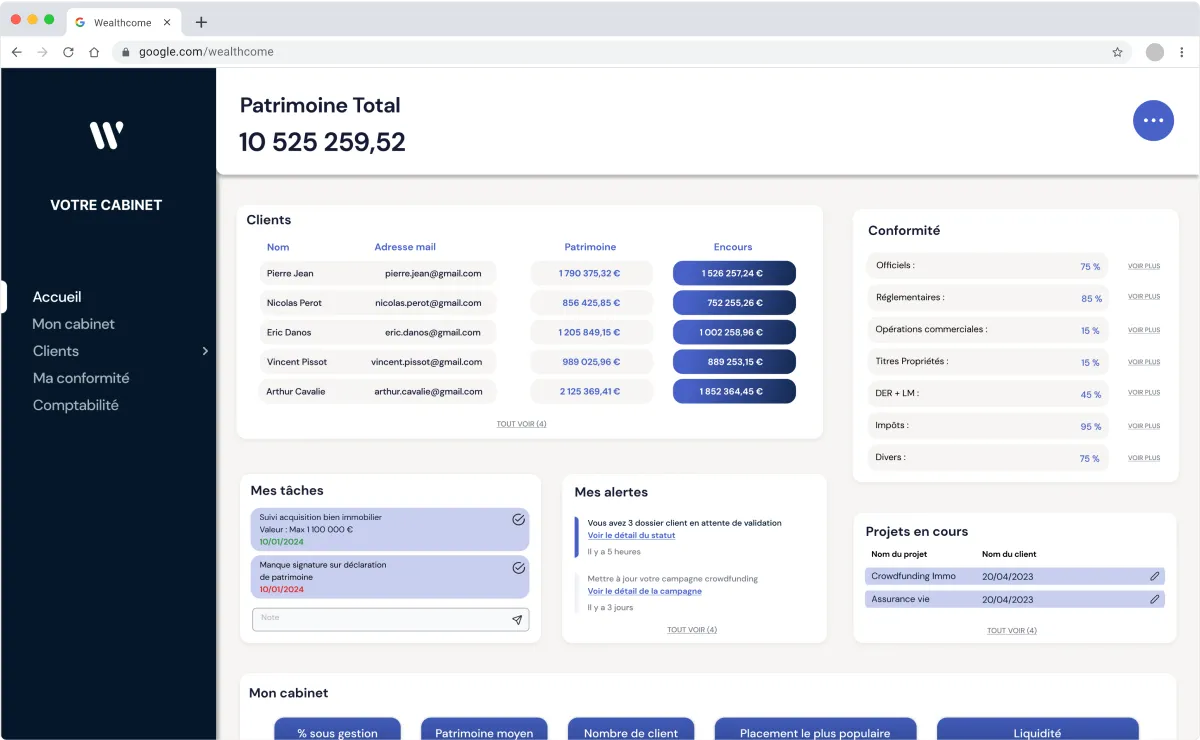
Task: Click the Google favicon on Wealthcome tab
Action: coord(80,22)
